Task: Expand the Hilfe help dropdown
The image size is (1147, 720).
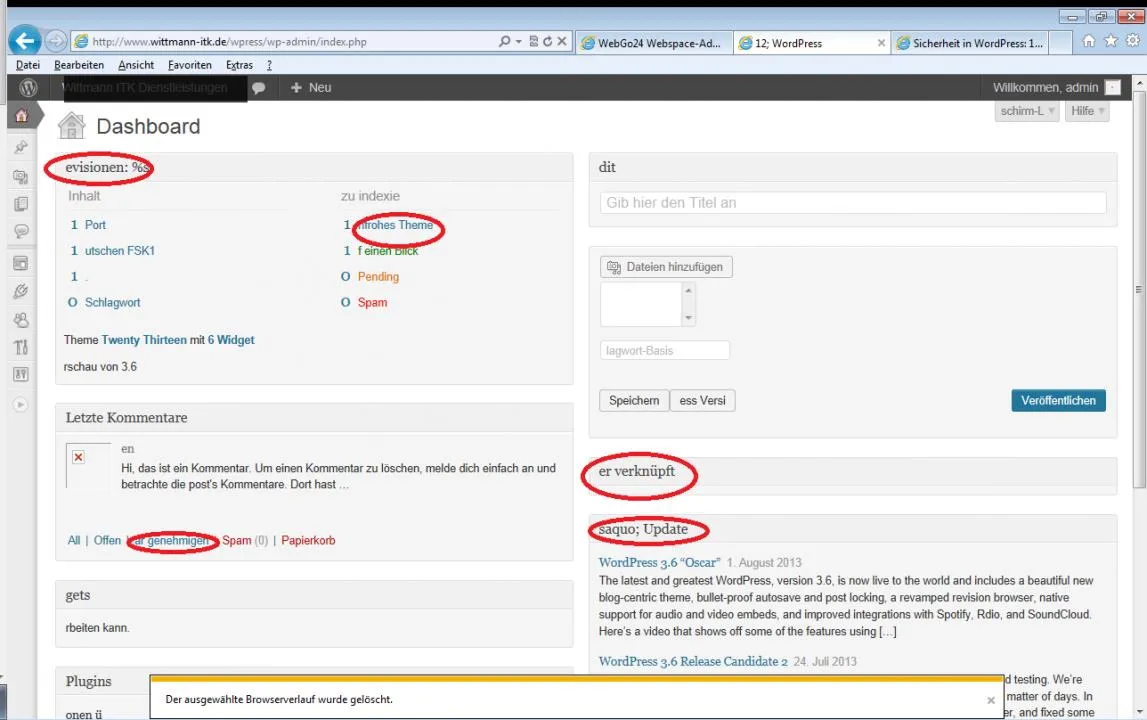Action: [x=1087, y=111]
